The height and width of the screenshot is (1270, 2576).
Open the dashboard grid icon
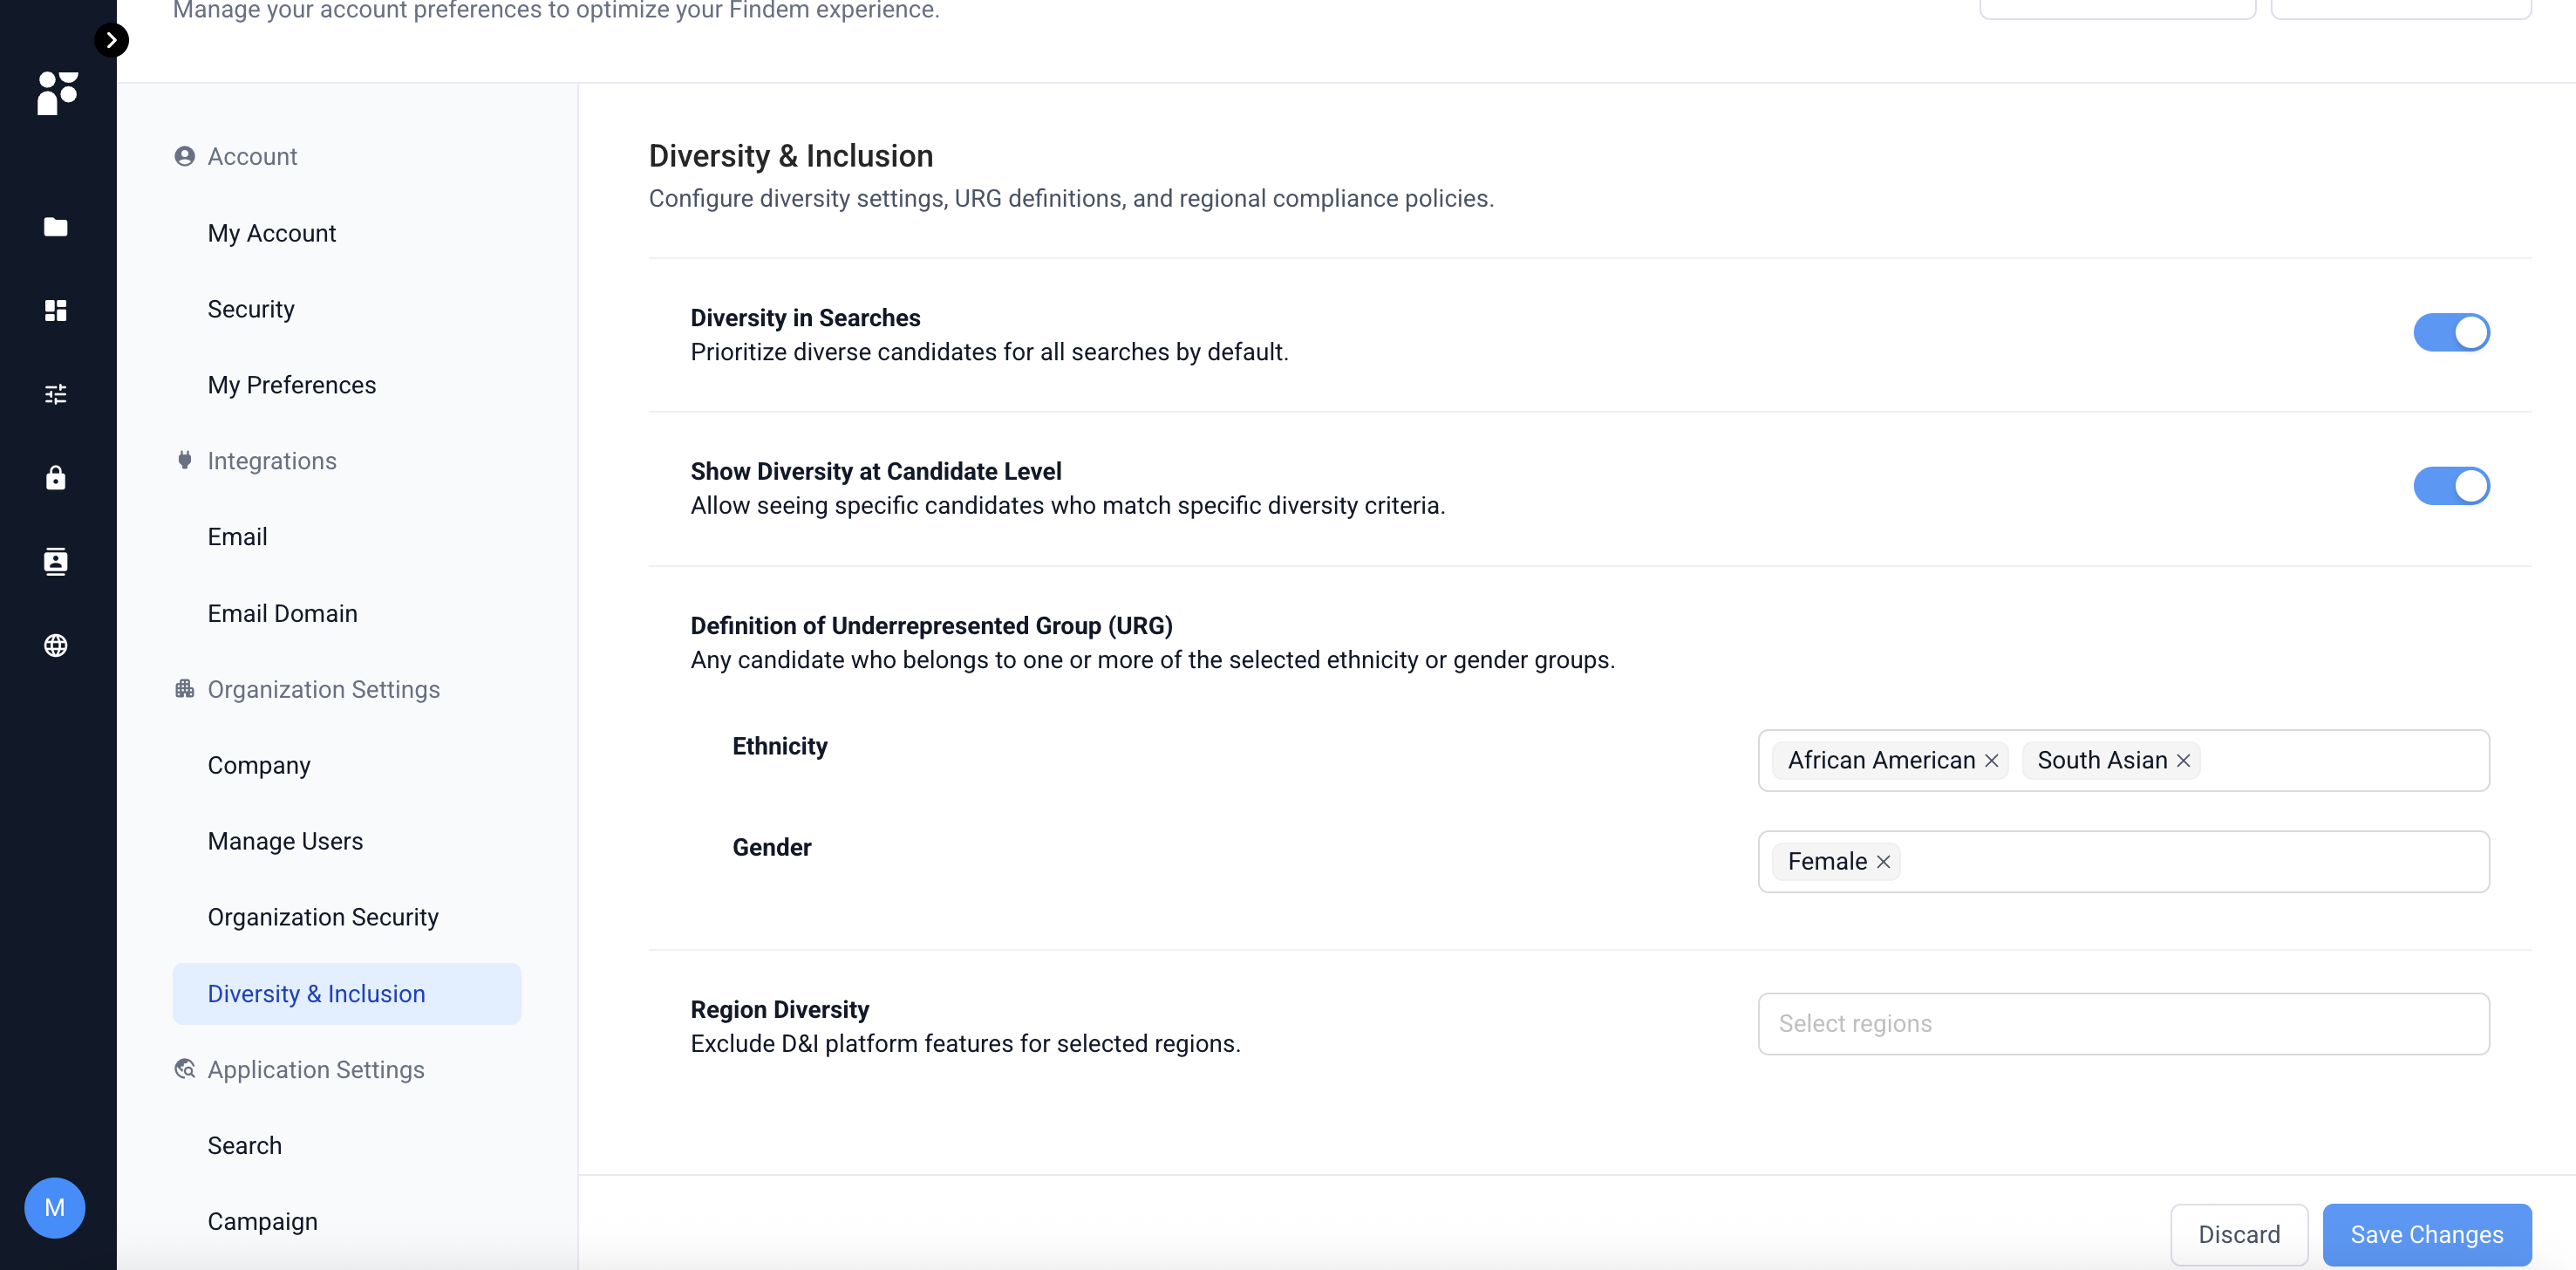[x=56, y=310]
